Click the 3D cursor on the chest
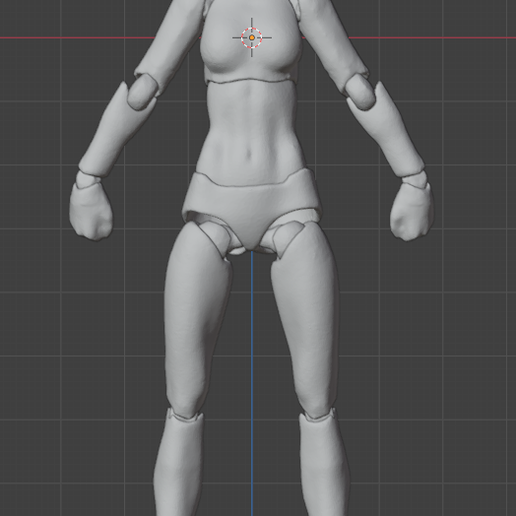The image size is (516, 516). [x=252, y=38]
